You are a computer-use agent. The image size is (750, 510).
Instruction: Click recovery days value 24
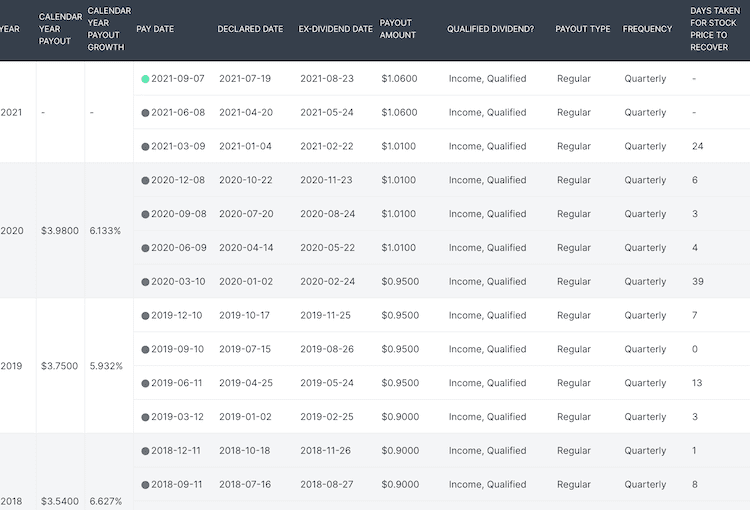point(697,146)
